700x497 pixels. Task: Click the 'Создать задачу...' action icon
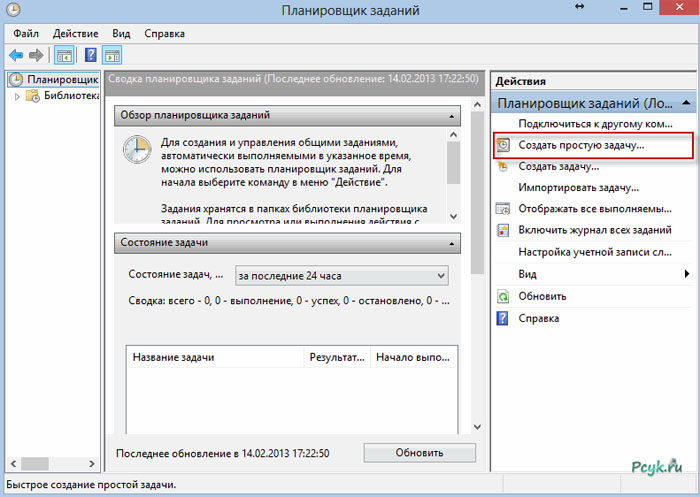click(504, 166)
